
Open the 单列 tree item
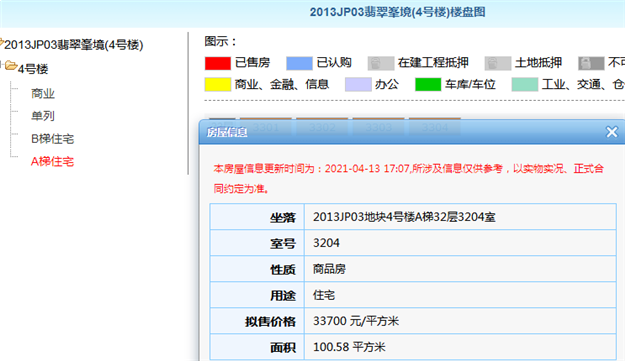coord(43,116)
